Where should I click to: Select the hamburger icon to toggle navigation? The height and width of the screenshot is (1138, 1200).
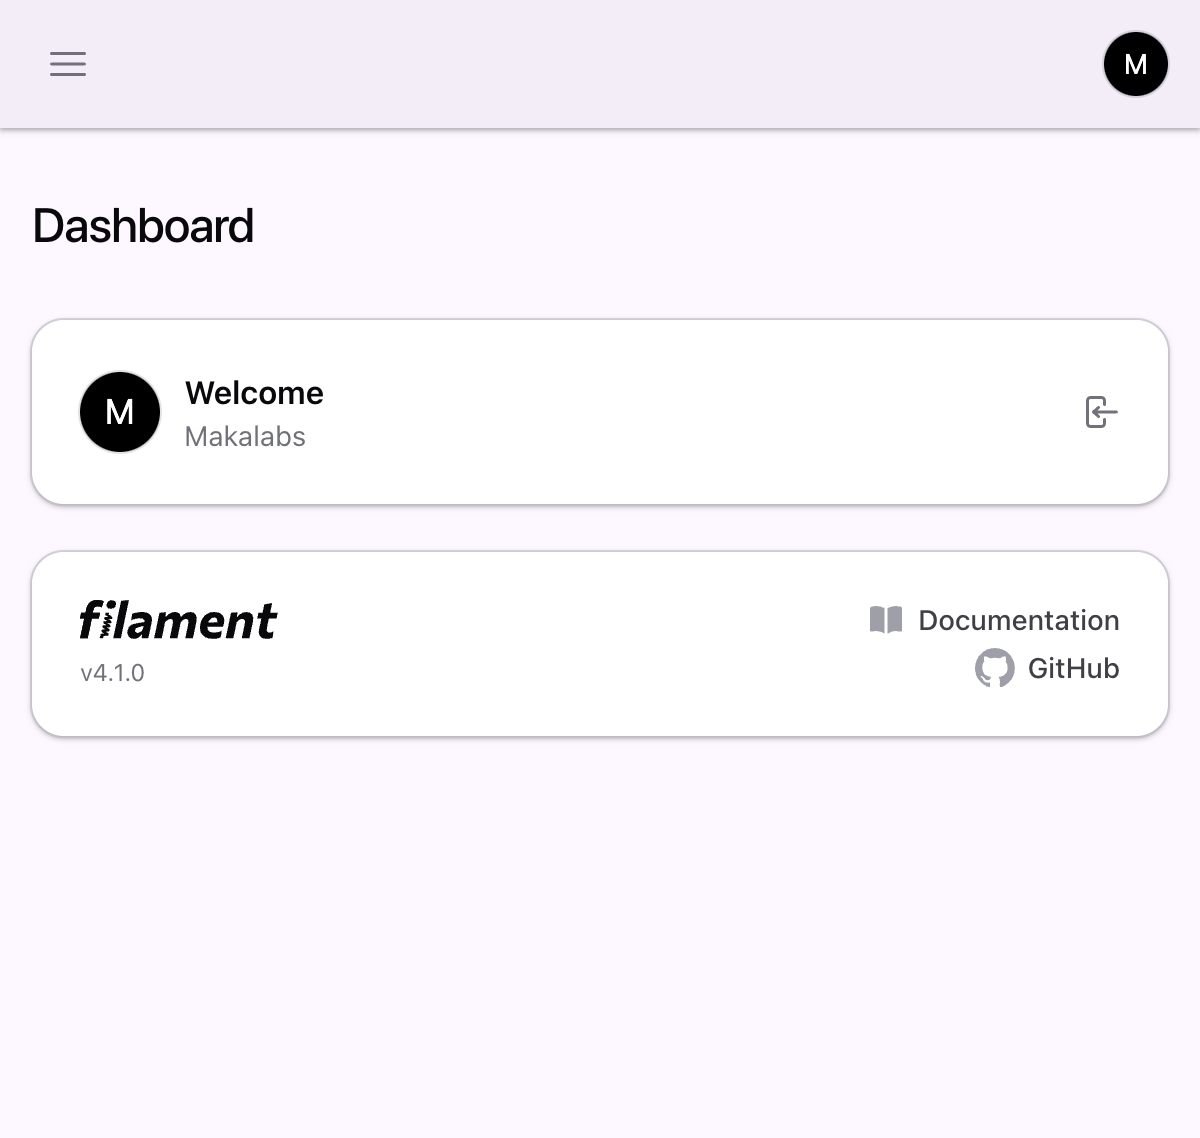[67, 64]
